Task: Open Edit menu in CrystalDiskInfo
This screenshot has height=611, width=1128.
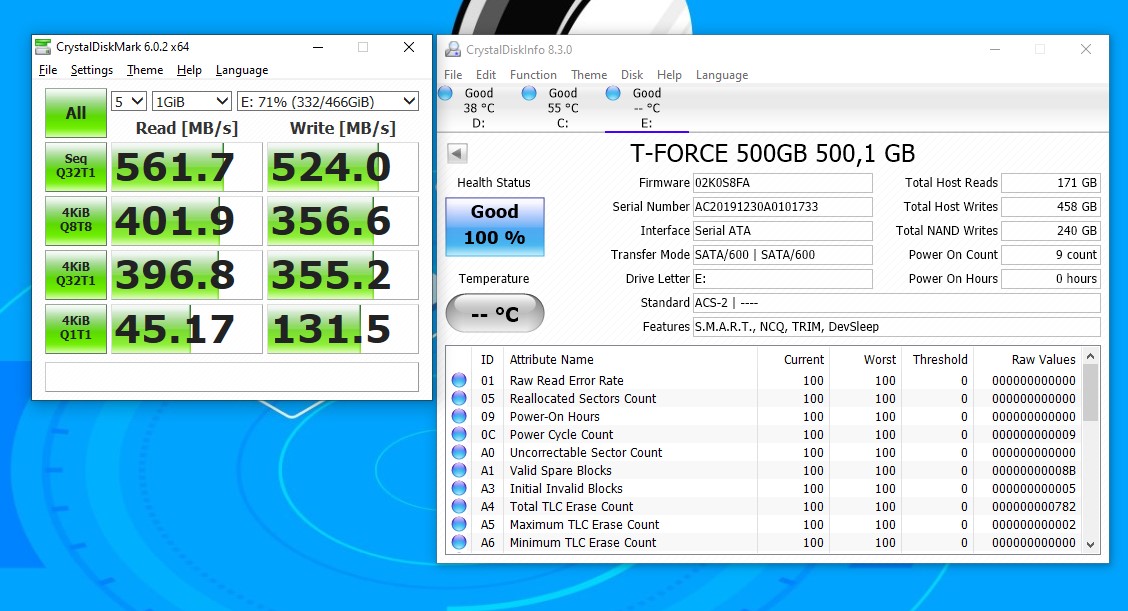Action: (x=486, y=75)
